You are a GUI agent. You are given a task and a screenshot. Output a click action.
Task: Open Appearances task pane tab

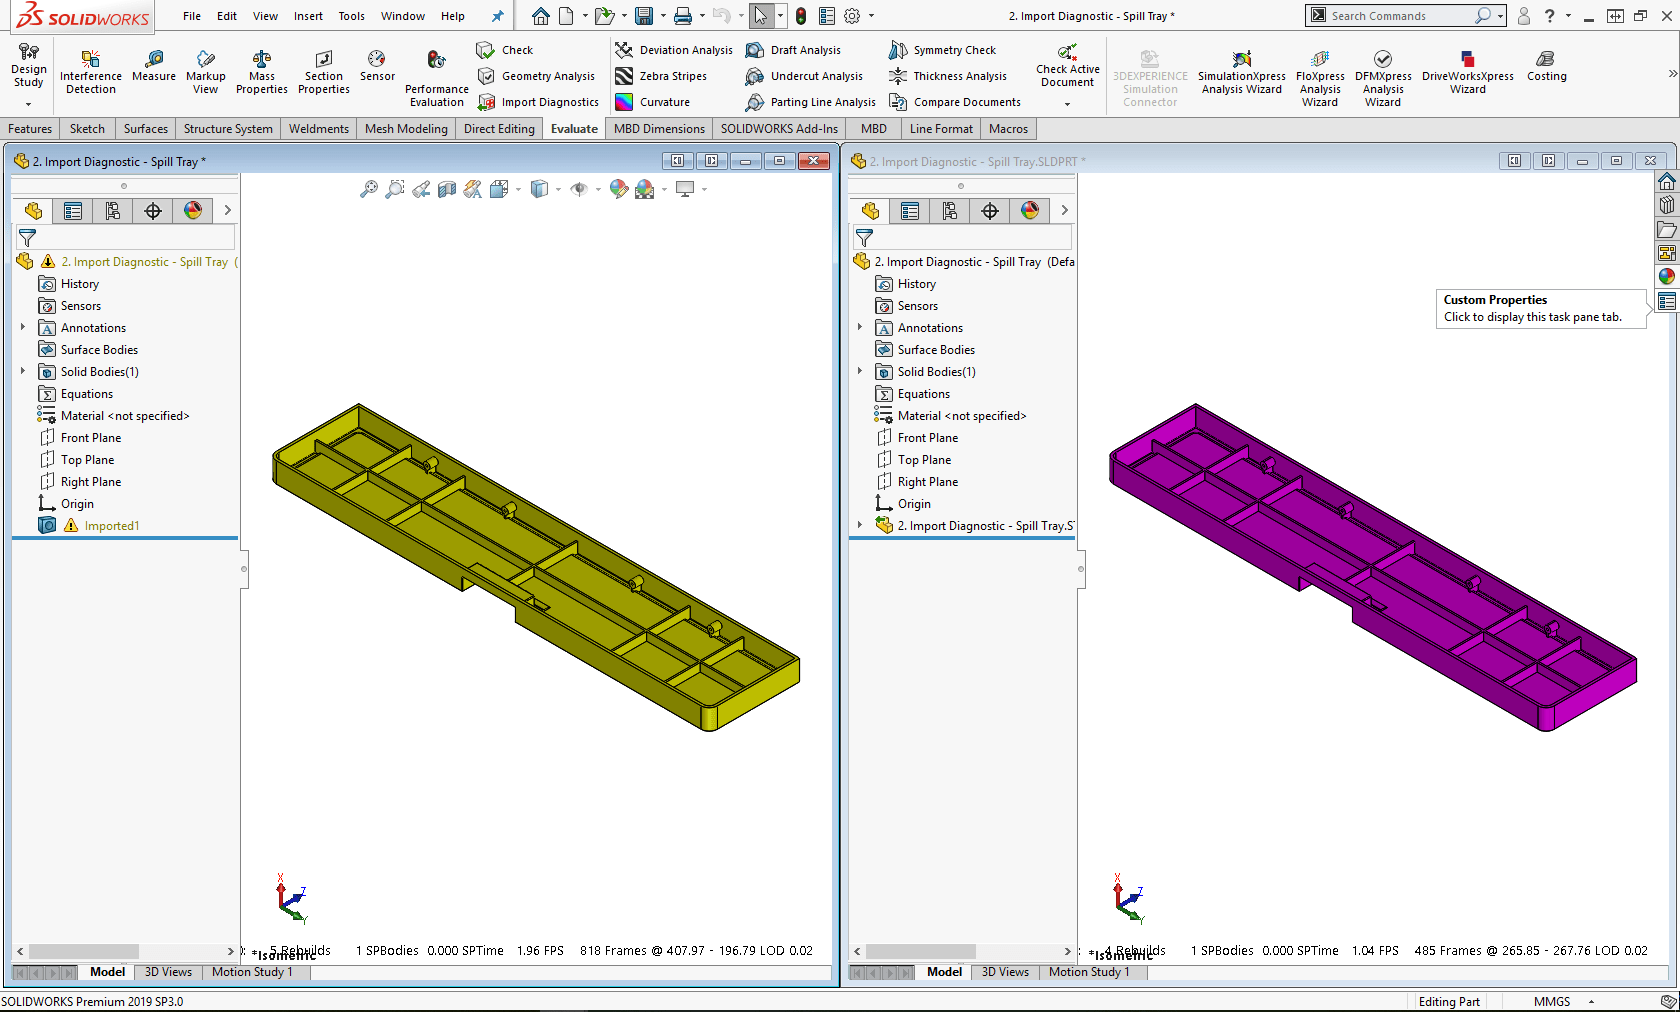[x=1667, y=277]
